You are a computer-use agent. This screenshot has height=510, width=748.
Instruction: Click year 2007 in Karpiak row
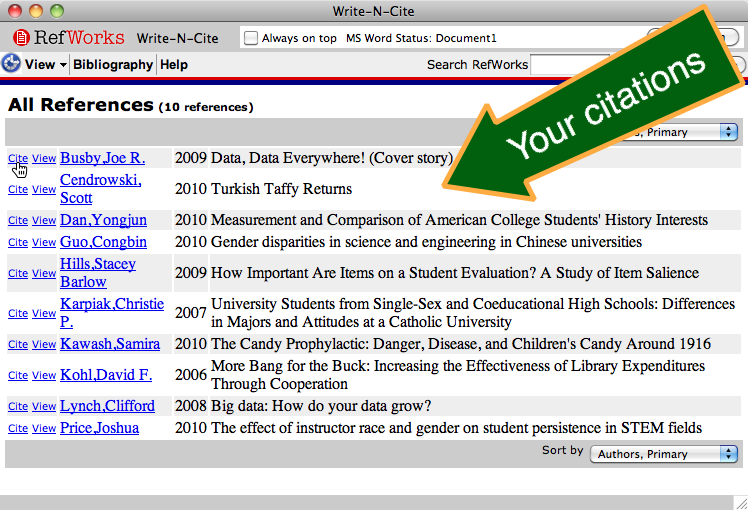tap(190, 313)
